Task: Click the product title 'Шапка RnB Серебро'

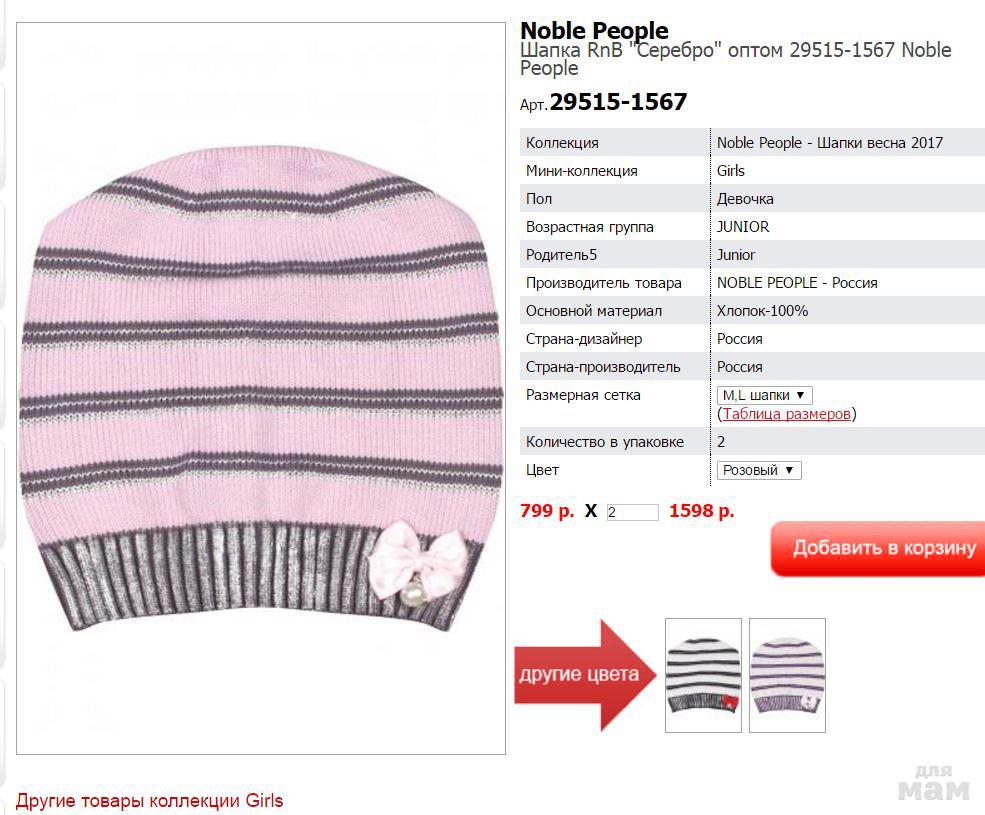Action: click(736, 58)
